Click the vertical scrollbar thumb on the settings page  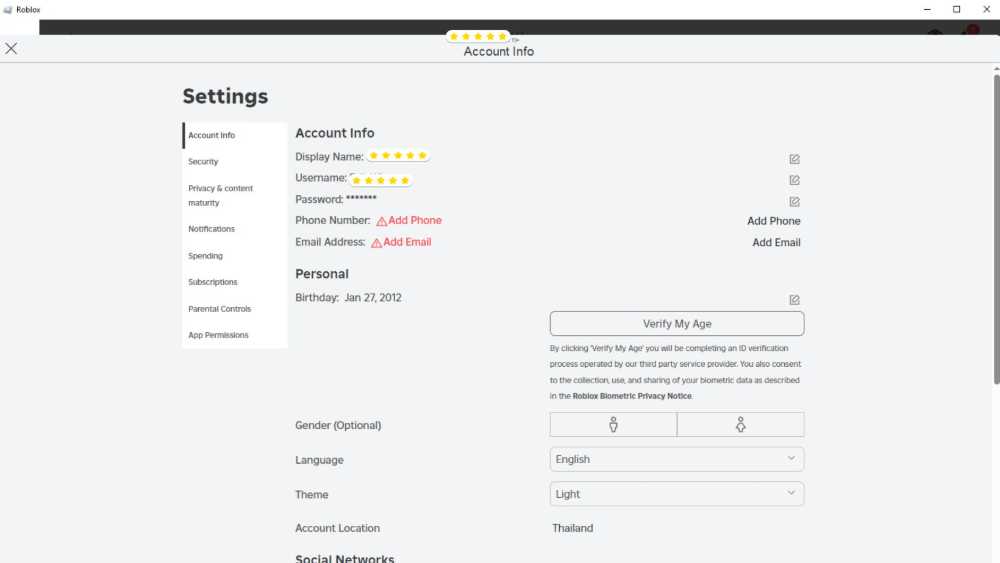pyautogui.click(x=996, y=230)
